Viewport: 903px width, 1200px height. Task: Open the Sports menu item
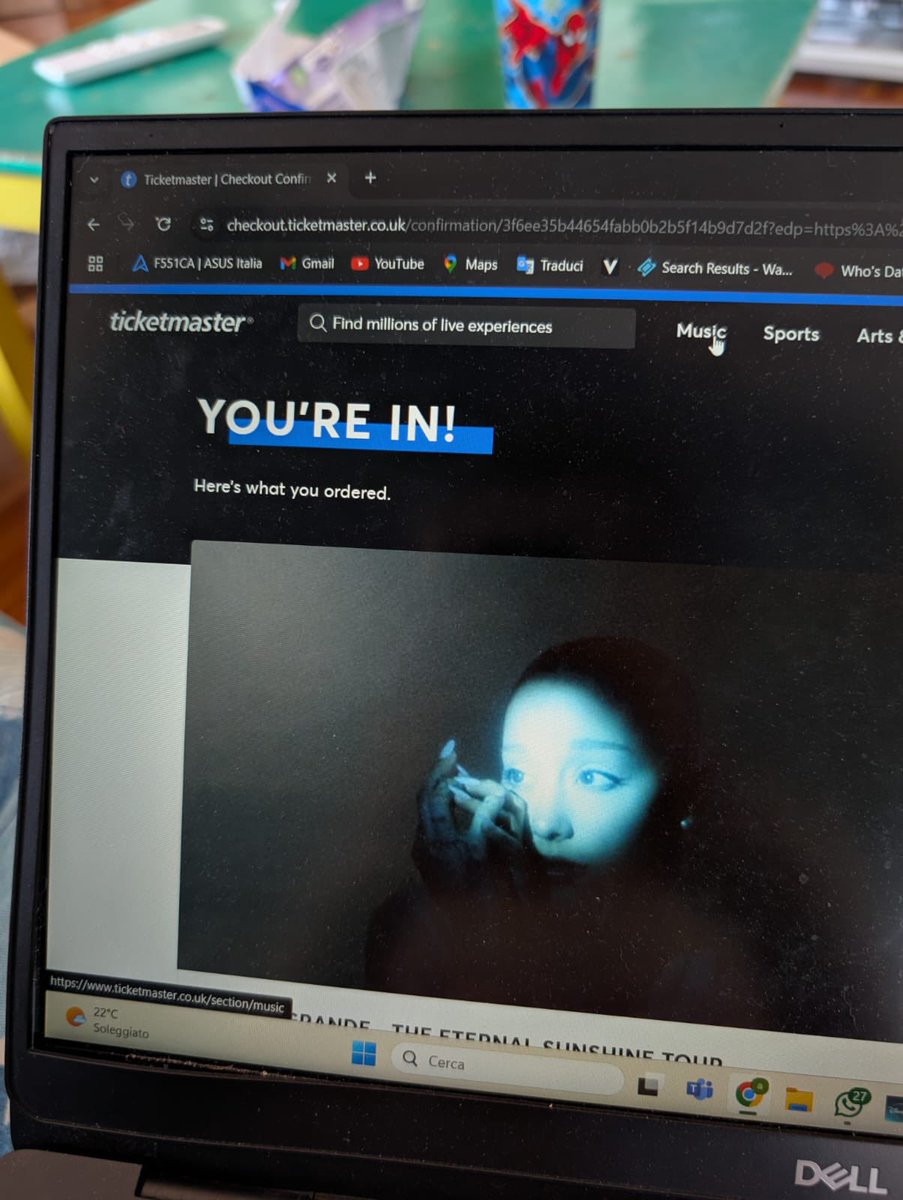(x=791, y=334)
